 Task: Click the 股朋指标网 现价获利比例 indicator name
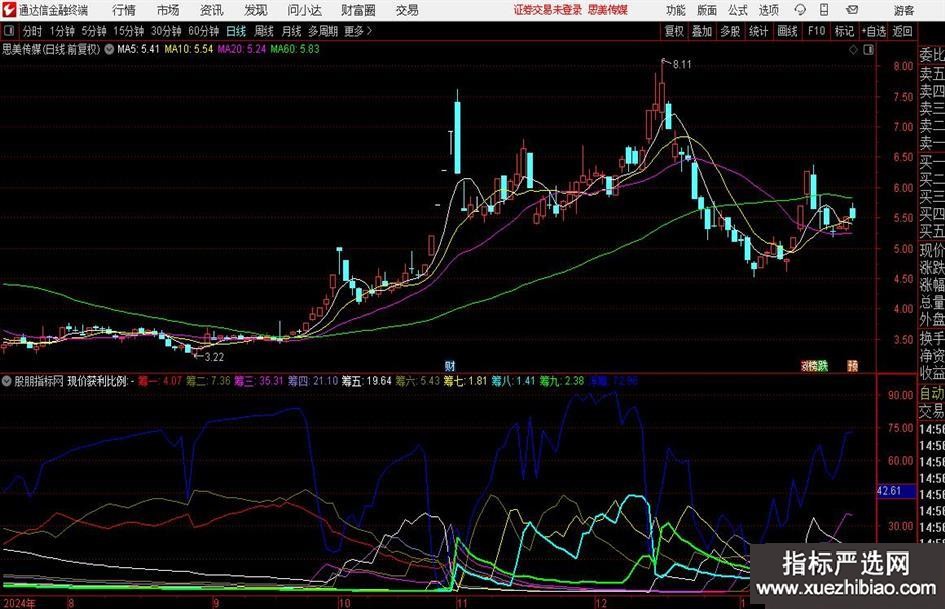point(71,381)
